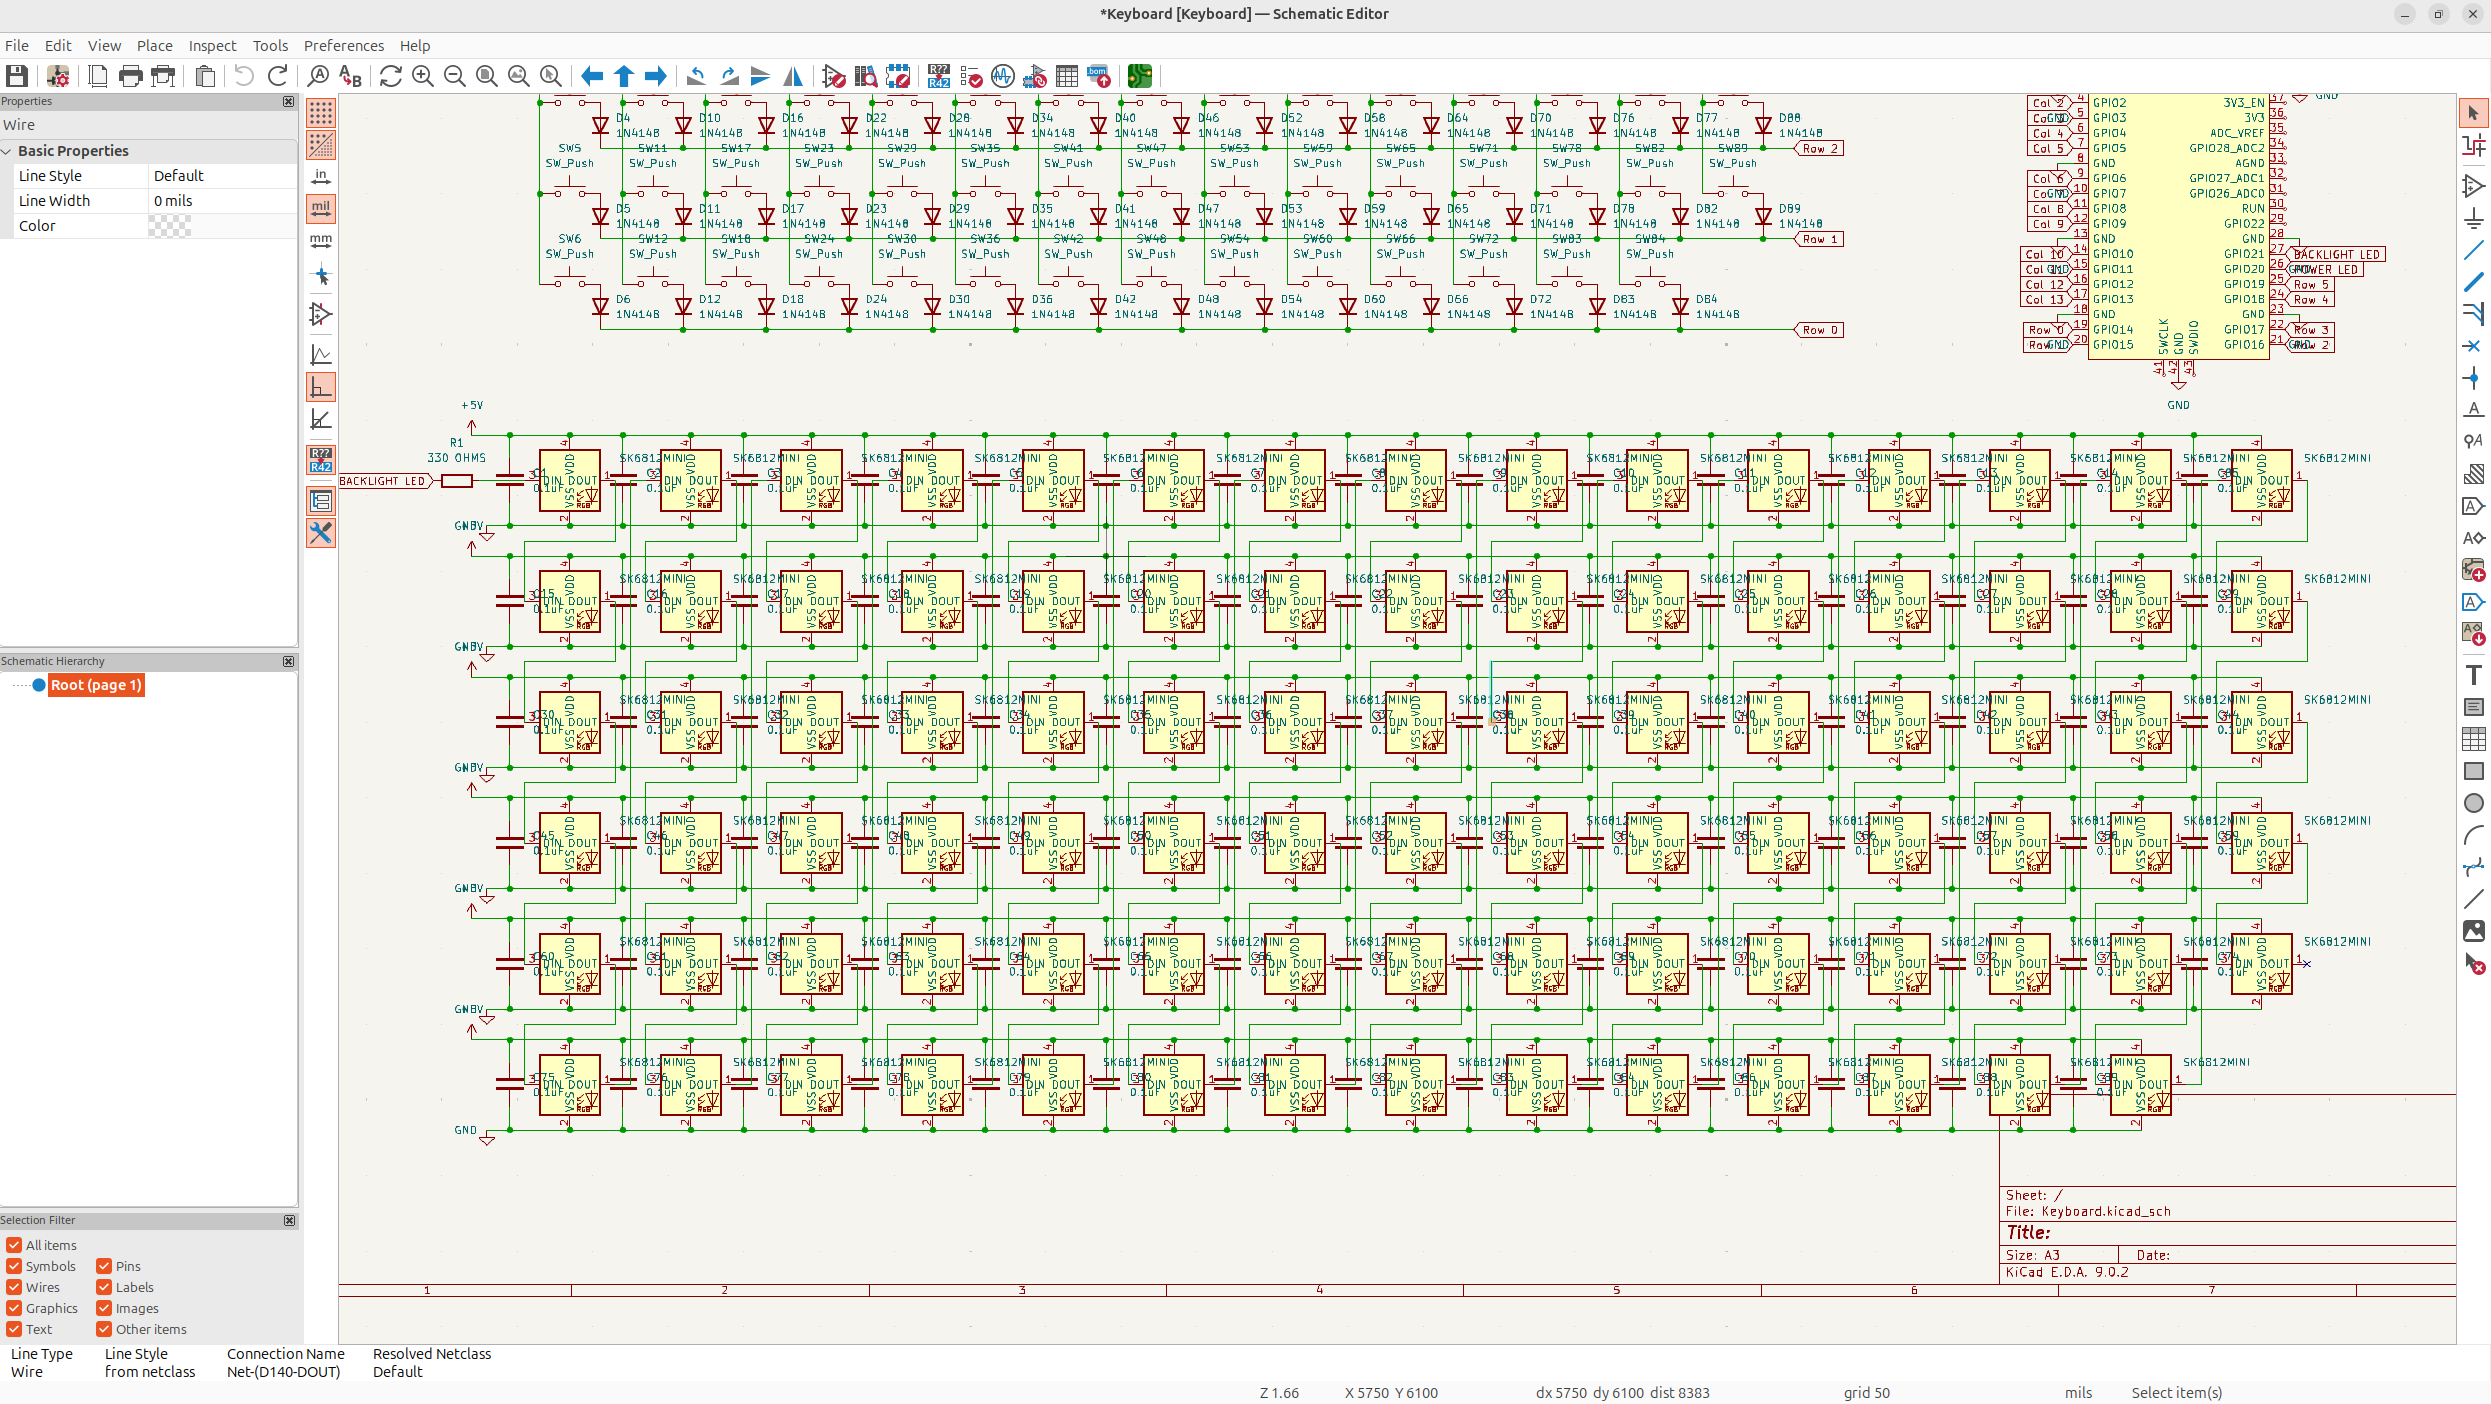Open the Annotate Schematic tool (R?? R42)
The image size is (2491, 1404).
(938, 76)
